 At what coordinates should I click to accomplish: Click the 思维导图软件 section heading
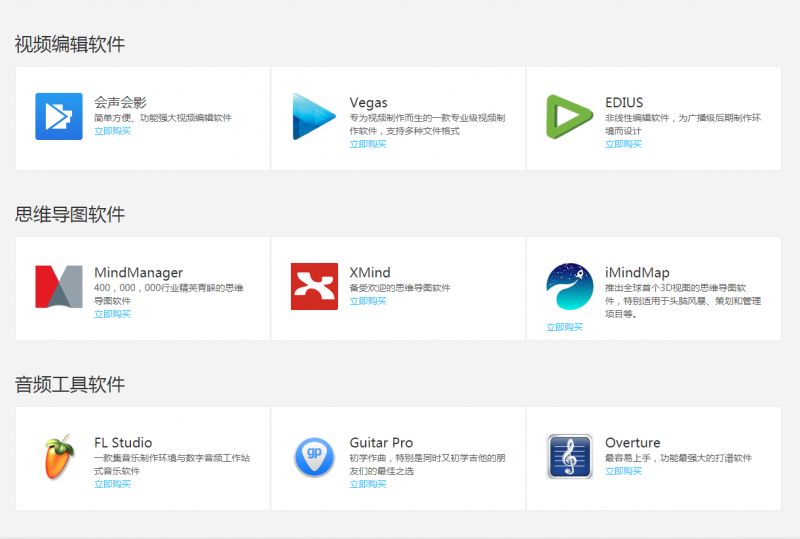[69, 214]
